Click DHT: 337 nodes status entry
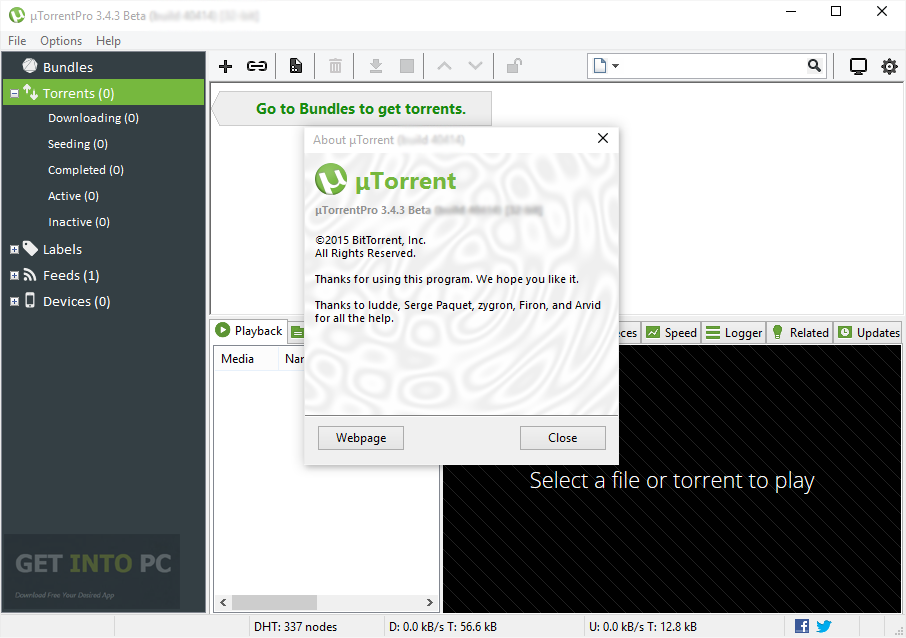Viewport: 906px width, 638px height. click(295, 626)
